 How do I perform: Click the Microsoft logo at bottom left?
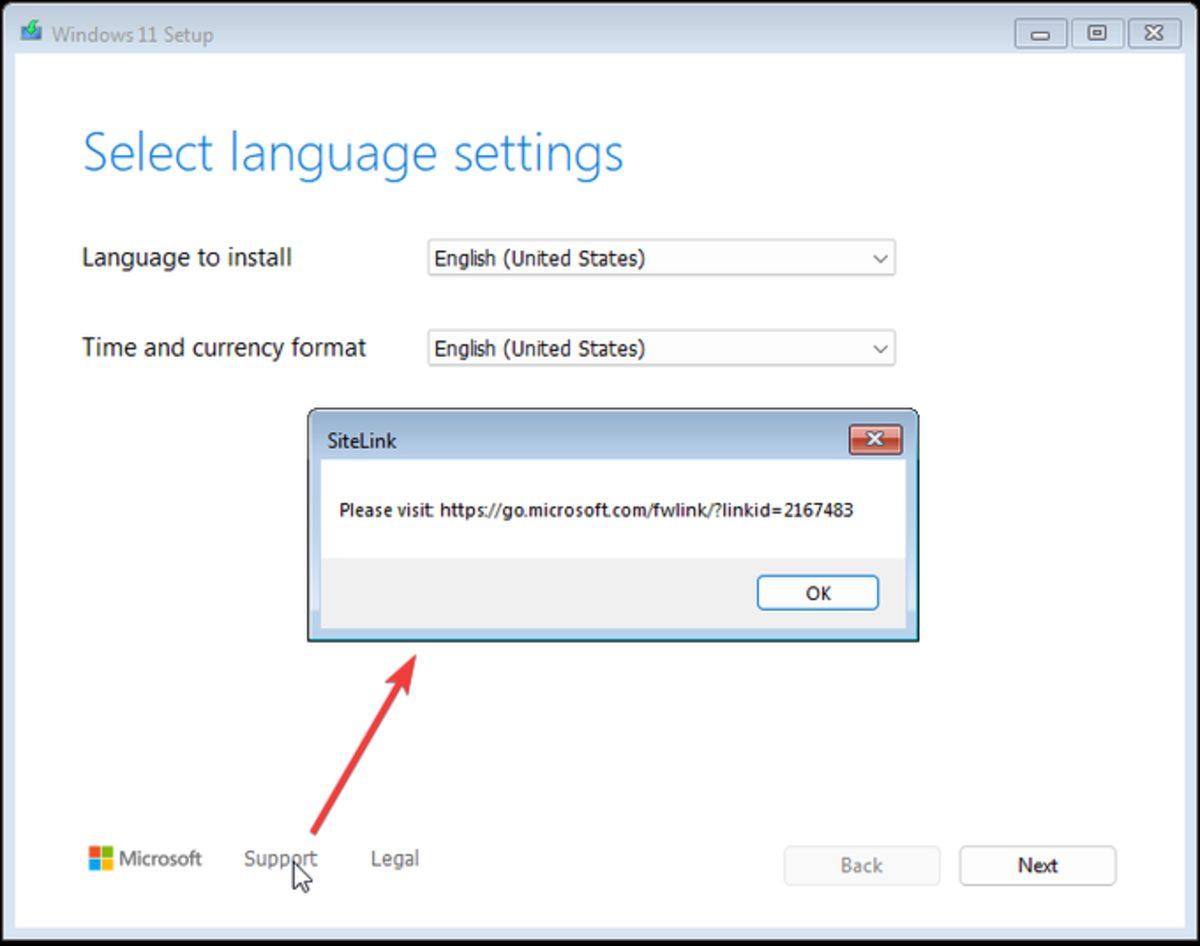(x=144, y=858)
